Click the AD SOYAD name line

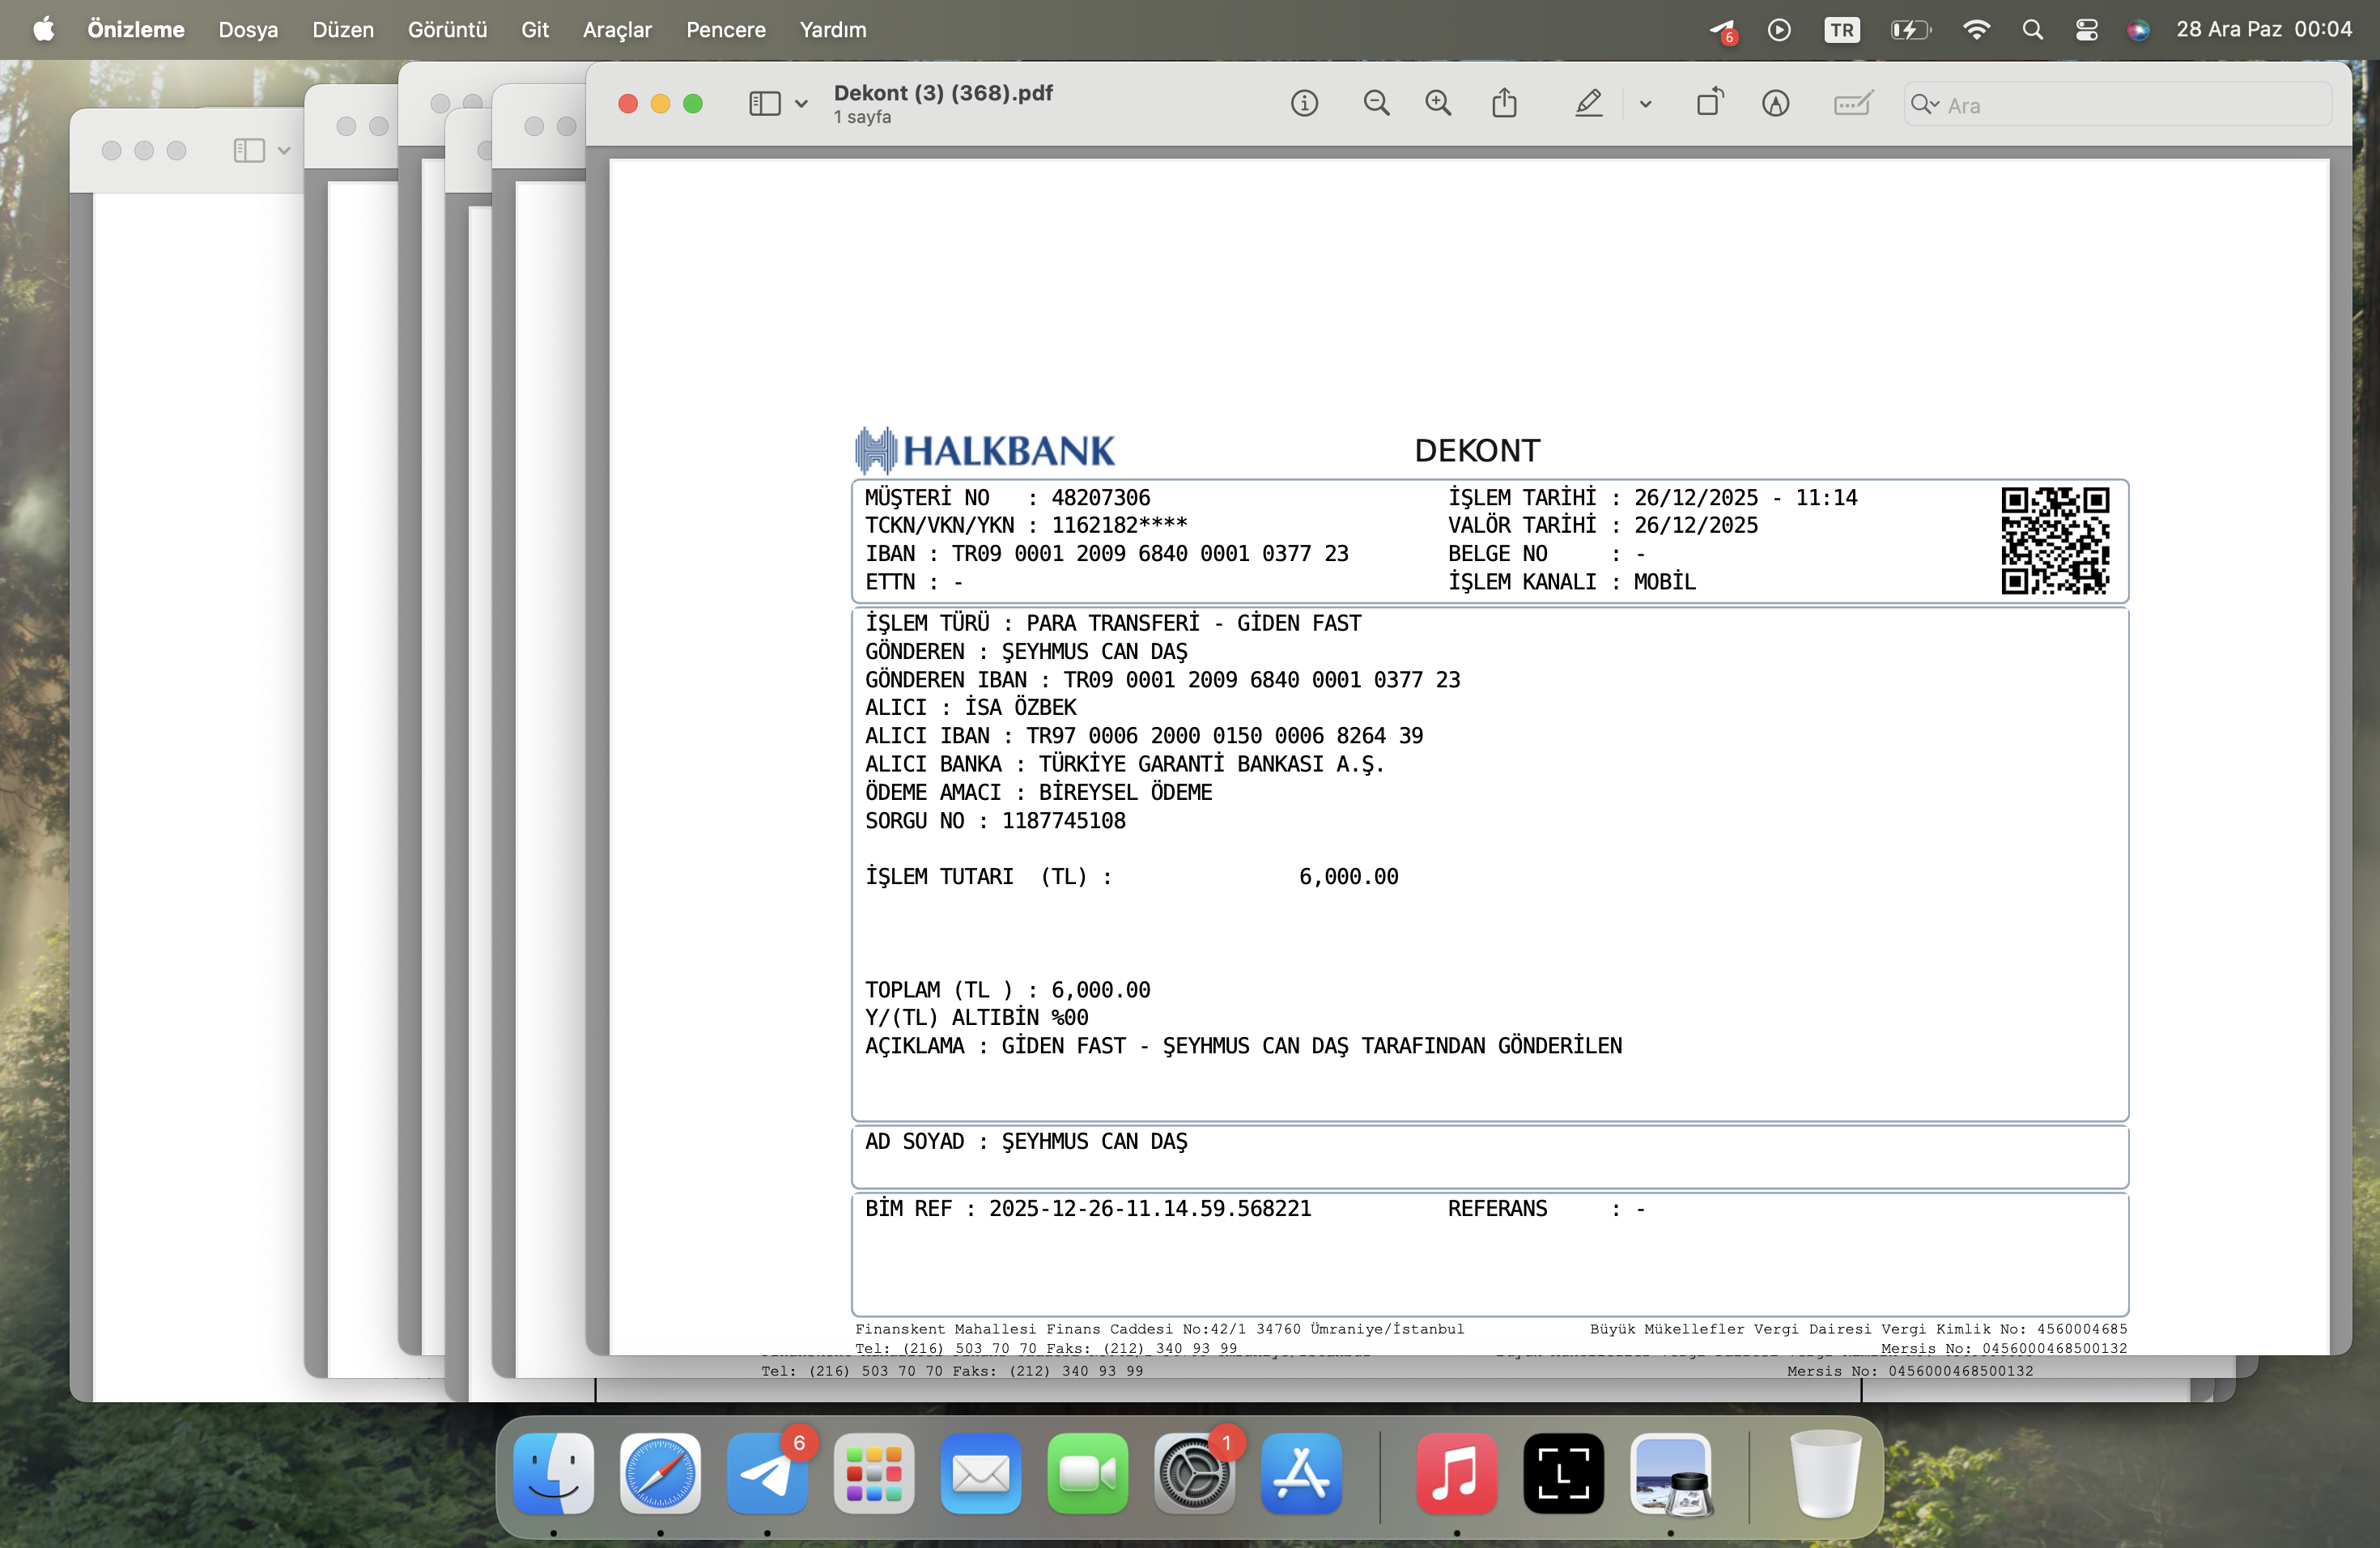tap(1026, 1142)
